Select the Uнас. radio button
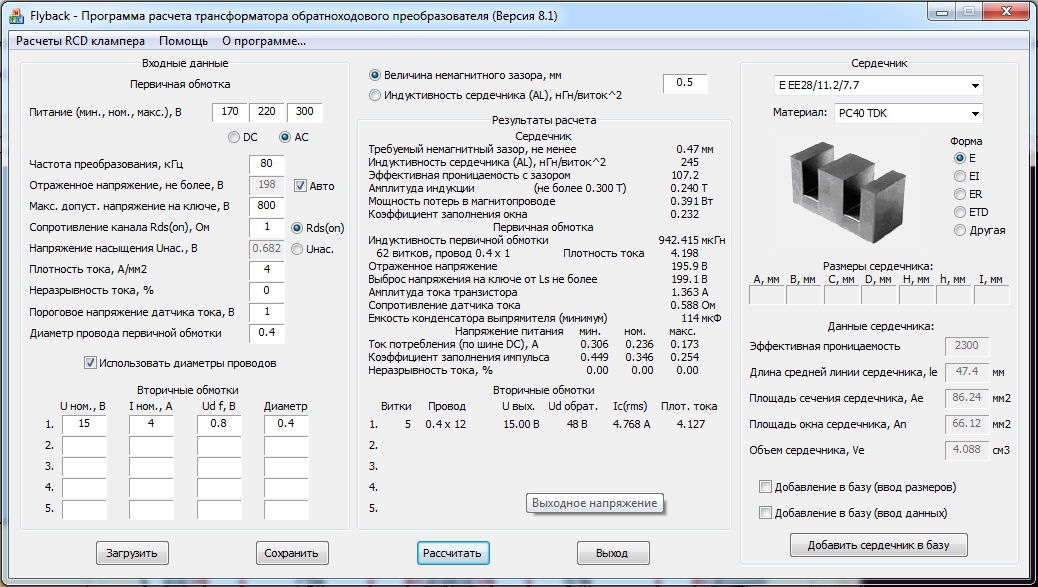The image size is (1038, 587). 297,249
